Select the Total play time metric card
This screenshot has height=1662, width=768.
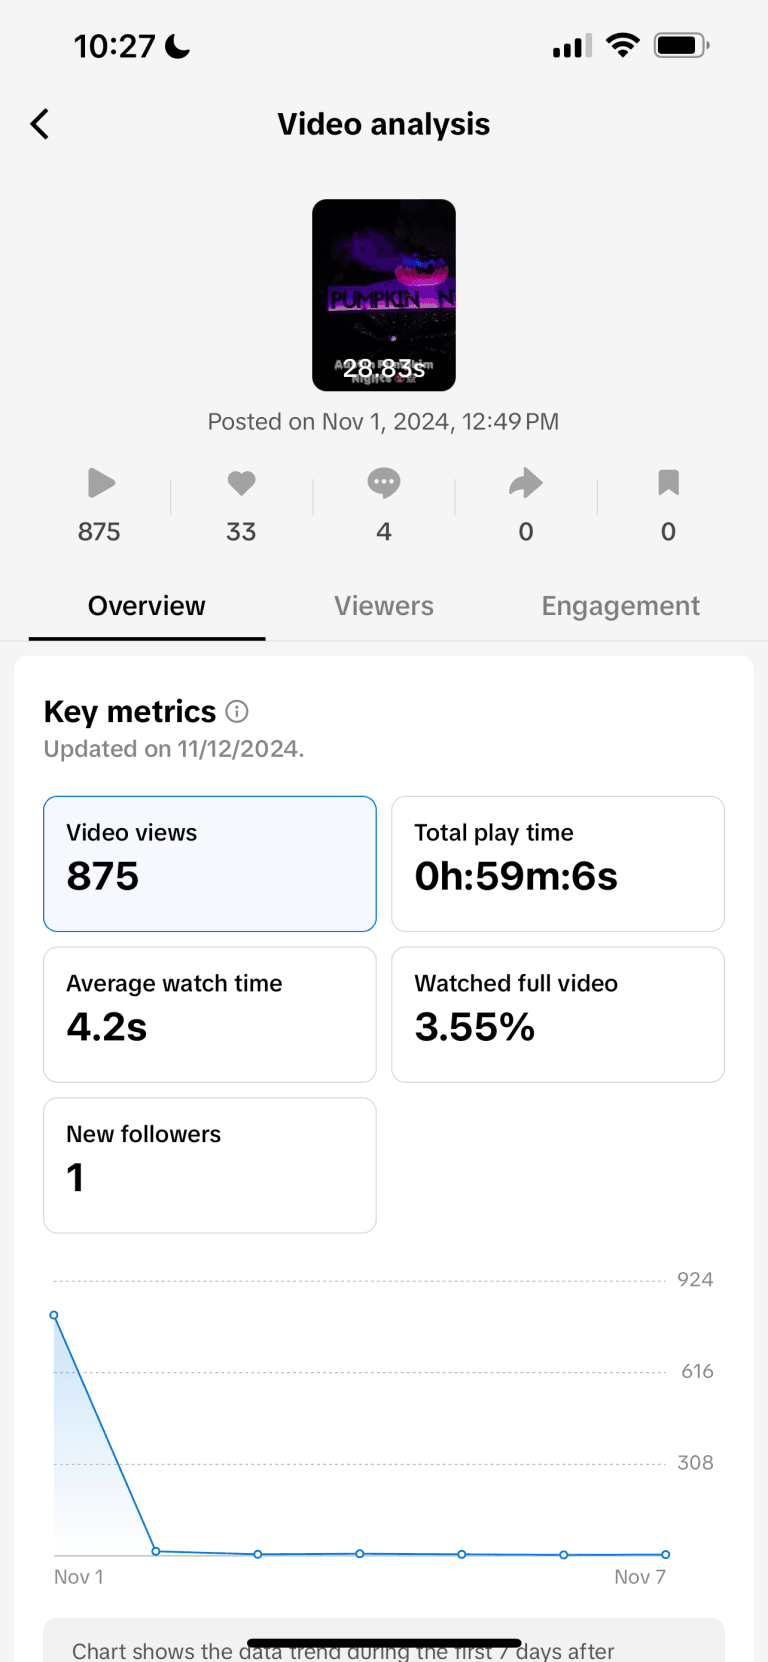557,863
